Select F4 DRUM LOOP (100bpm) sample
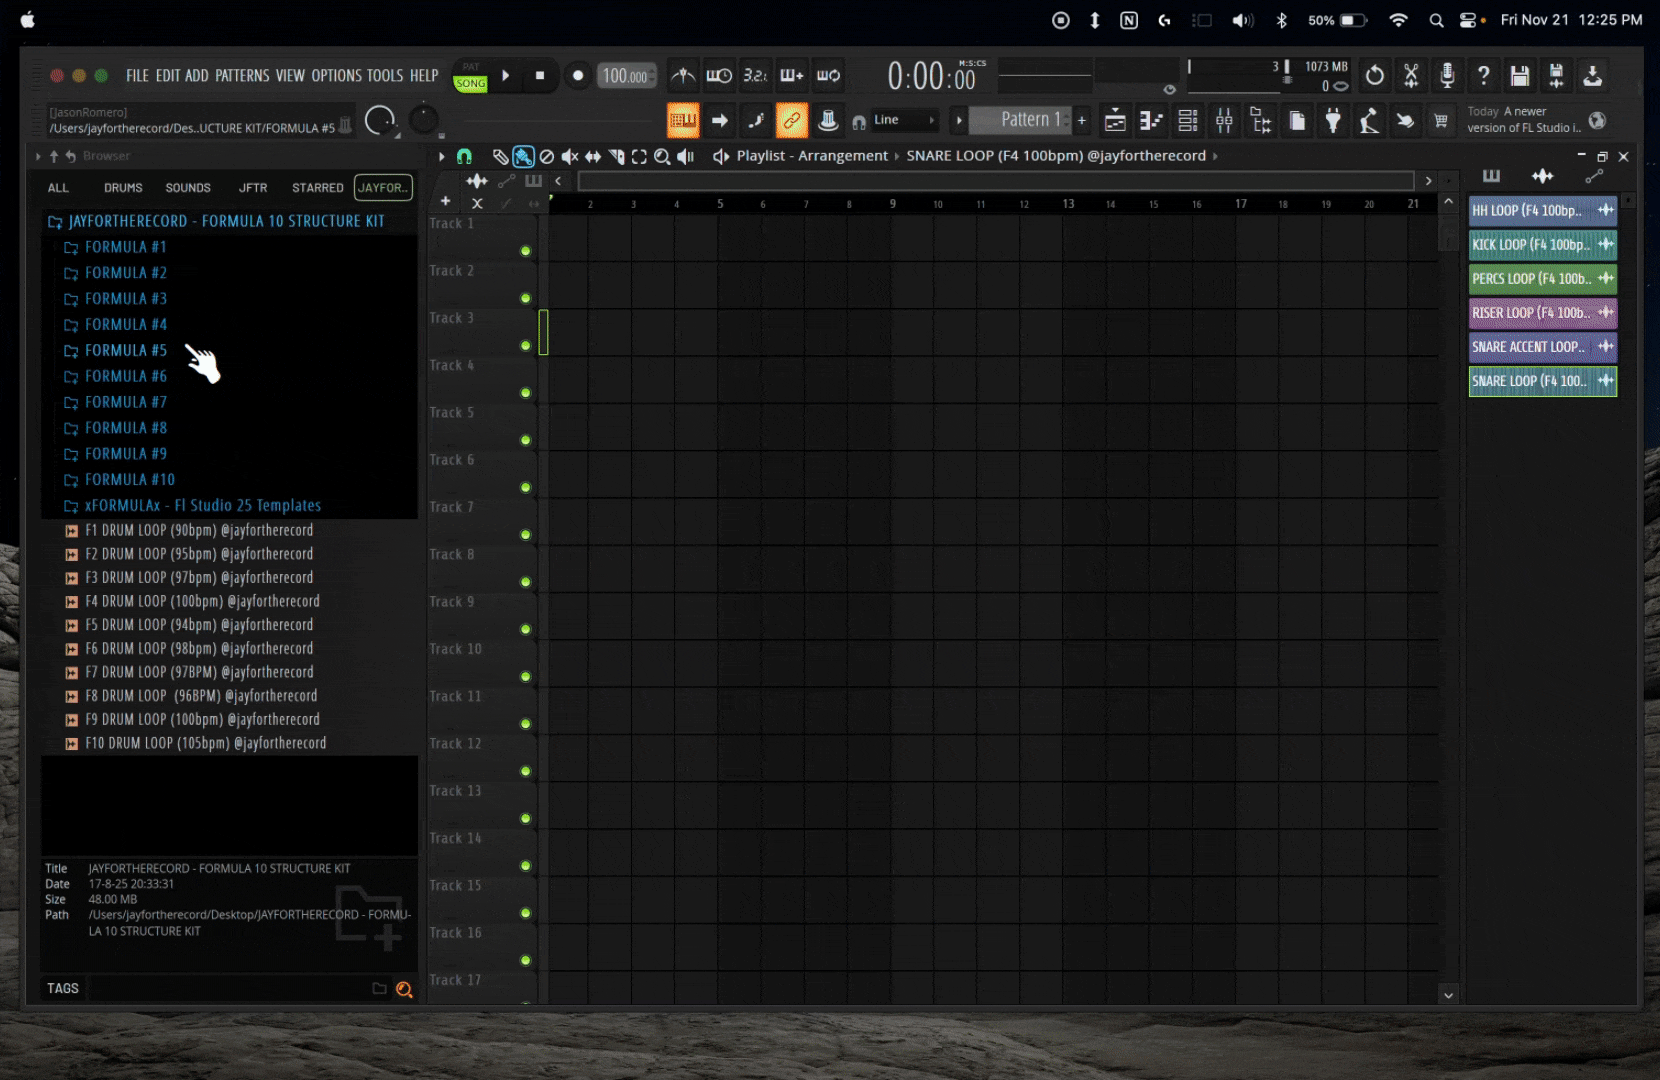Viewport: 1660px width, 1080px height. (x=202, y=602)
